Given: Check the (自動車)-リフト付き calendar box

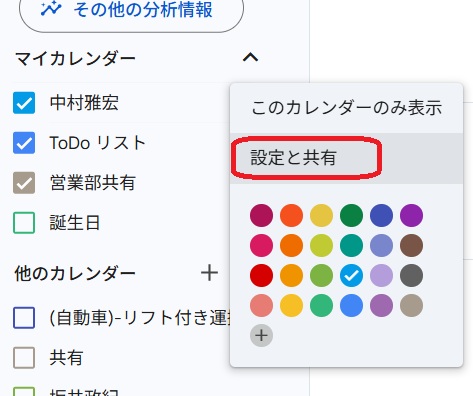Looking at the screenshot, I should (x=24, y=318).
